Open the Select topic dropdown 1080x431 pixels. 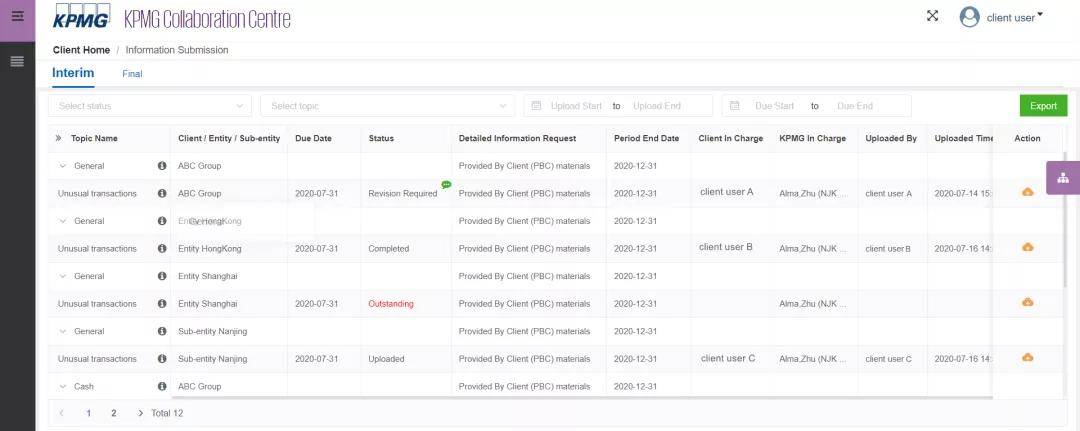(387, 106)
